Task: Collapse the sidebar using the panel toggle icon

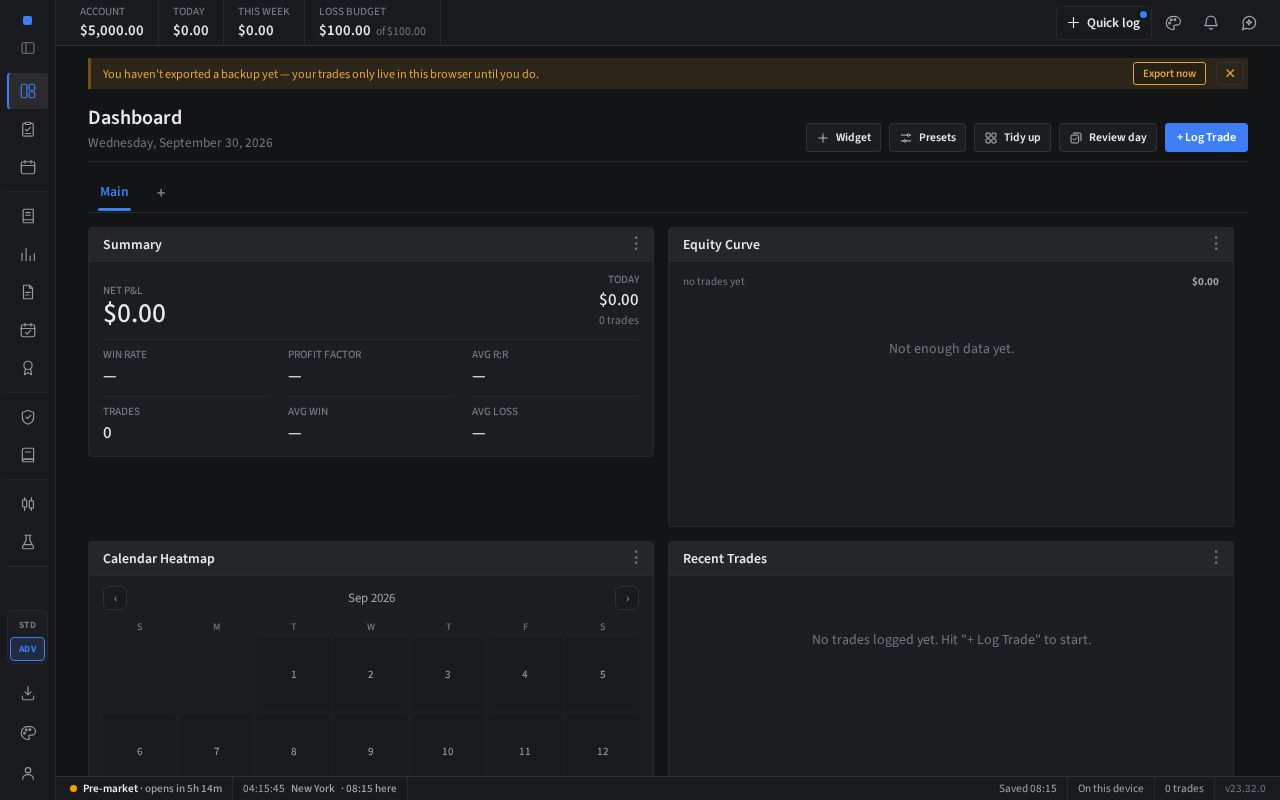Action: 28,48
